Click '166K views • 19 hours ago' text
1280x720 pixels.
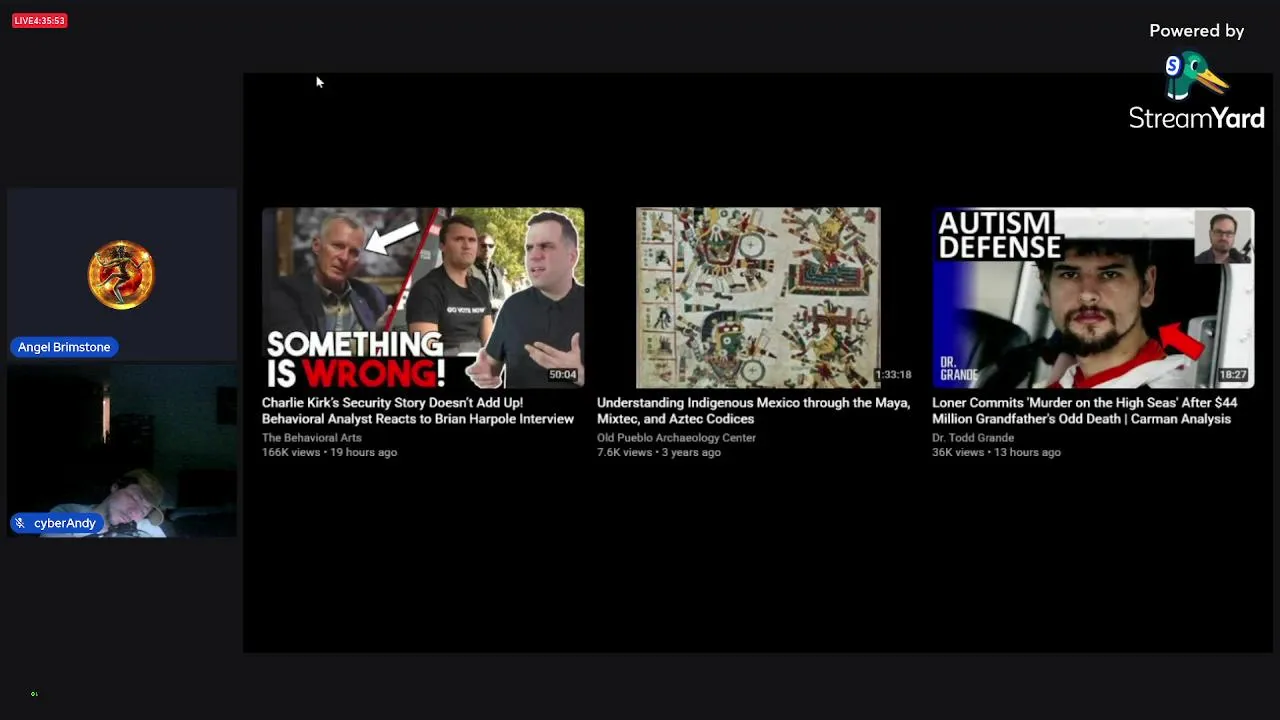pyautogui.click(x=329, y=453)
